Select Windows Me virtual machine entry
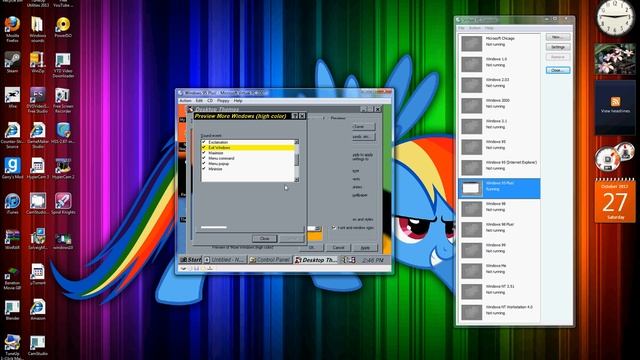 (500, 271)
